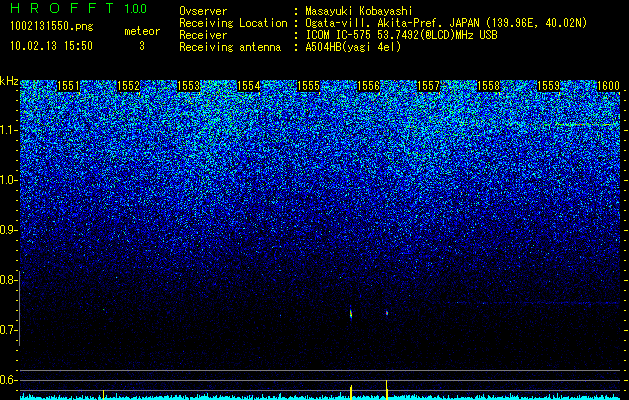This screenshot has height=400, width=629.
Task: Click the 1.1 kHz axis value
Action: click(9, 130)
